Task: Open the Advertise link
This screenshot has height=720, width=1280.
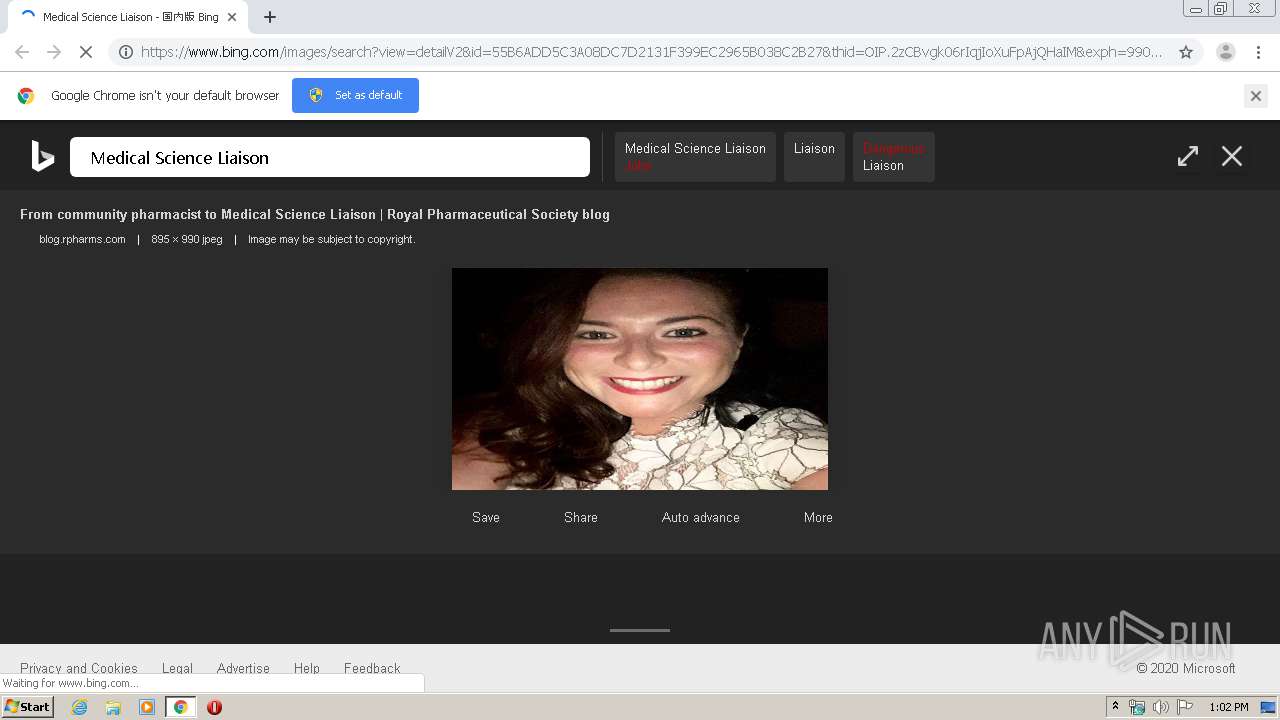Action: 243,668
